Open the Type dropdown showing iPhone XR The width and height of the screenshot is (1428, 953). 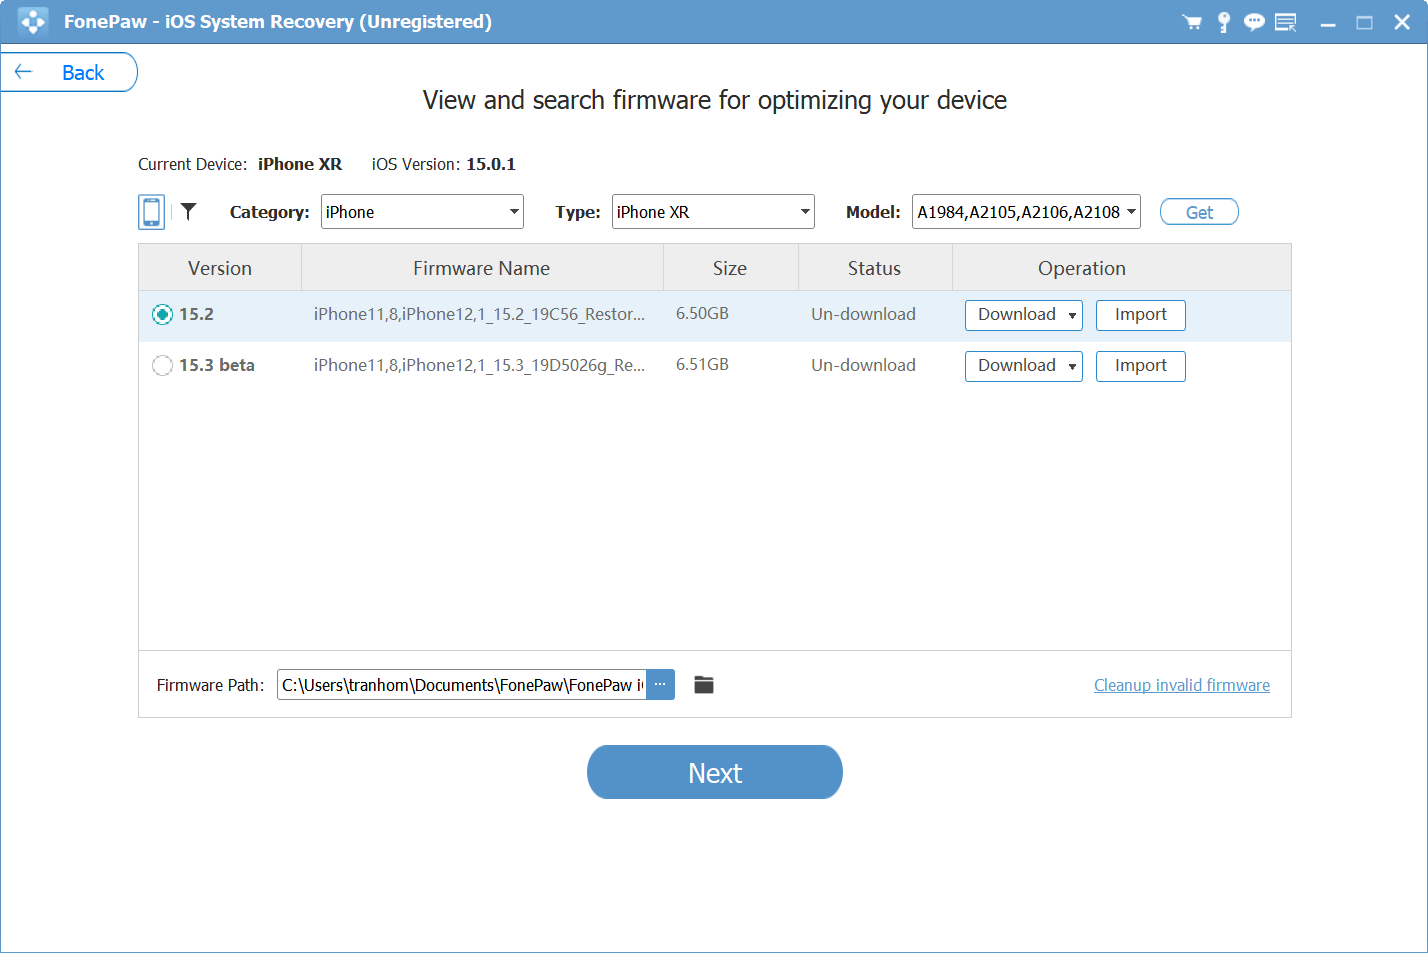click(713, 212)
